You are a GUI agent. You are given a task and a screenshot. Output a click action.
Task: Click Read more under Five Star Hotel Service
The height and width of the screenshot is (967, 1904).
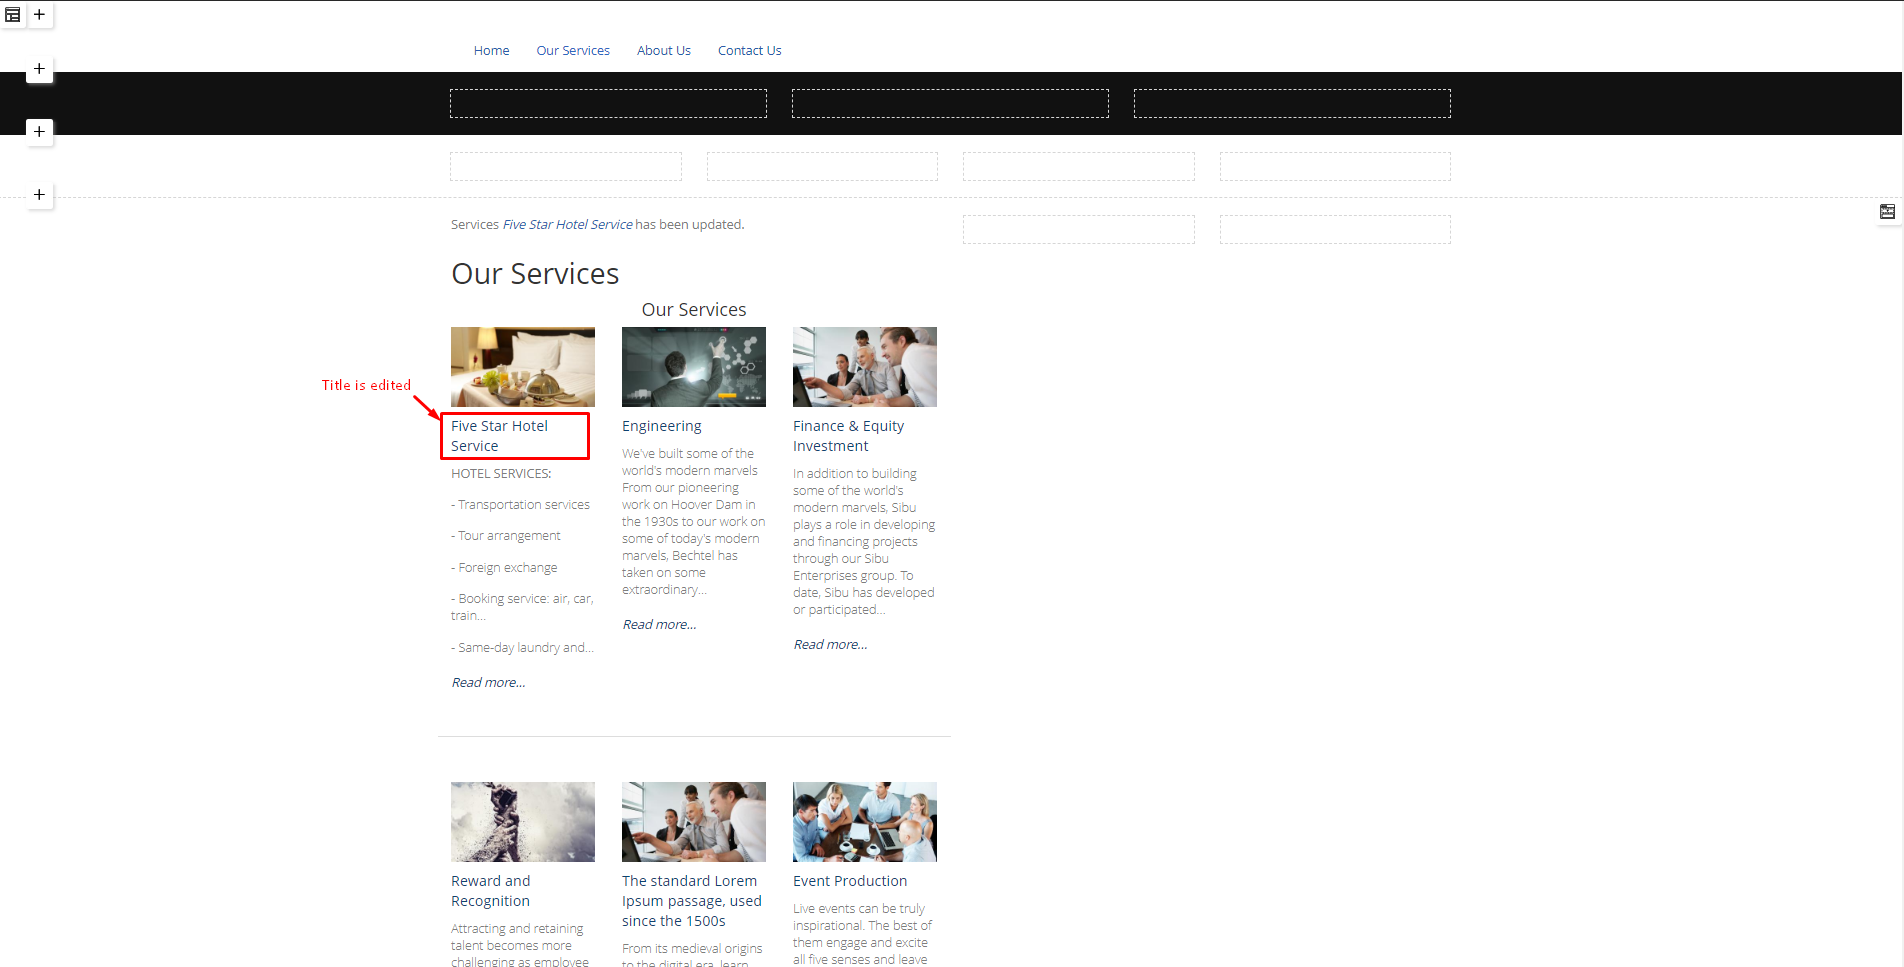[x=488, y=683]
